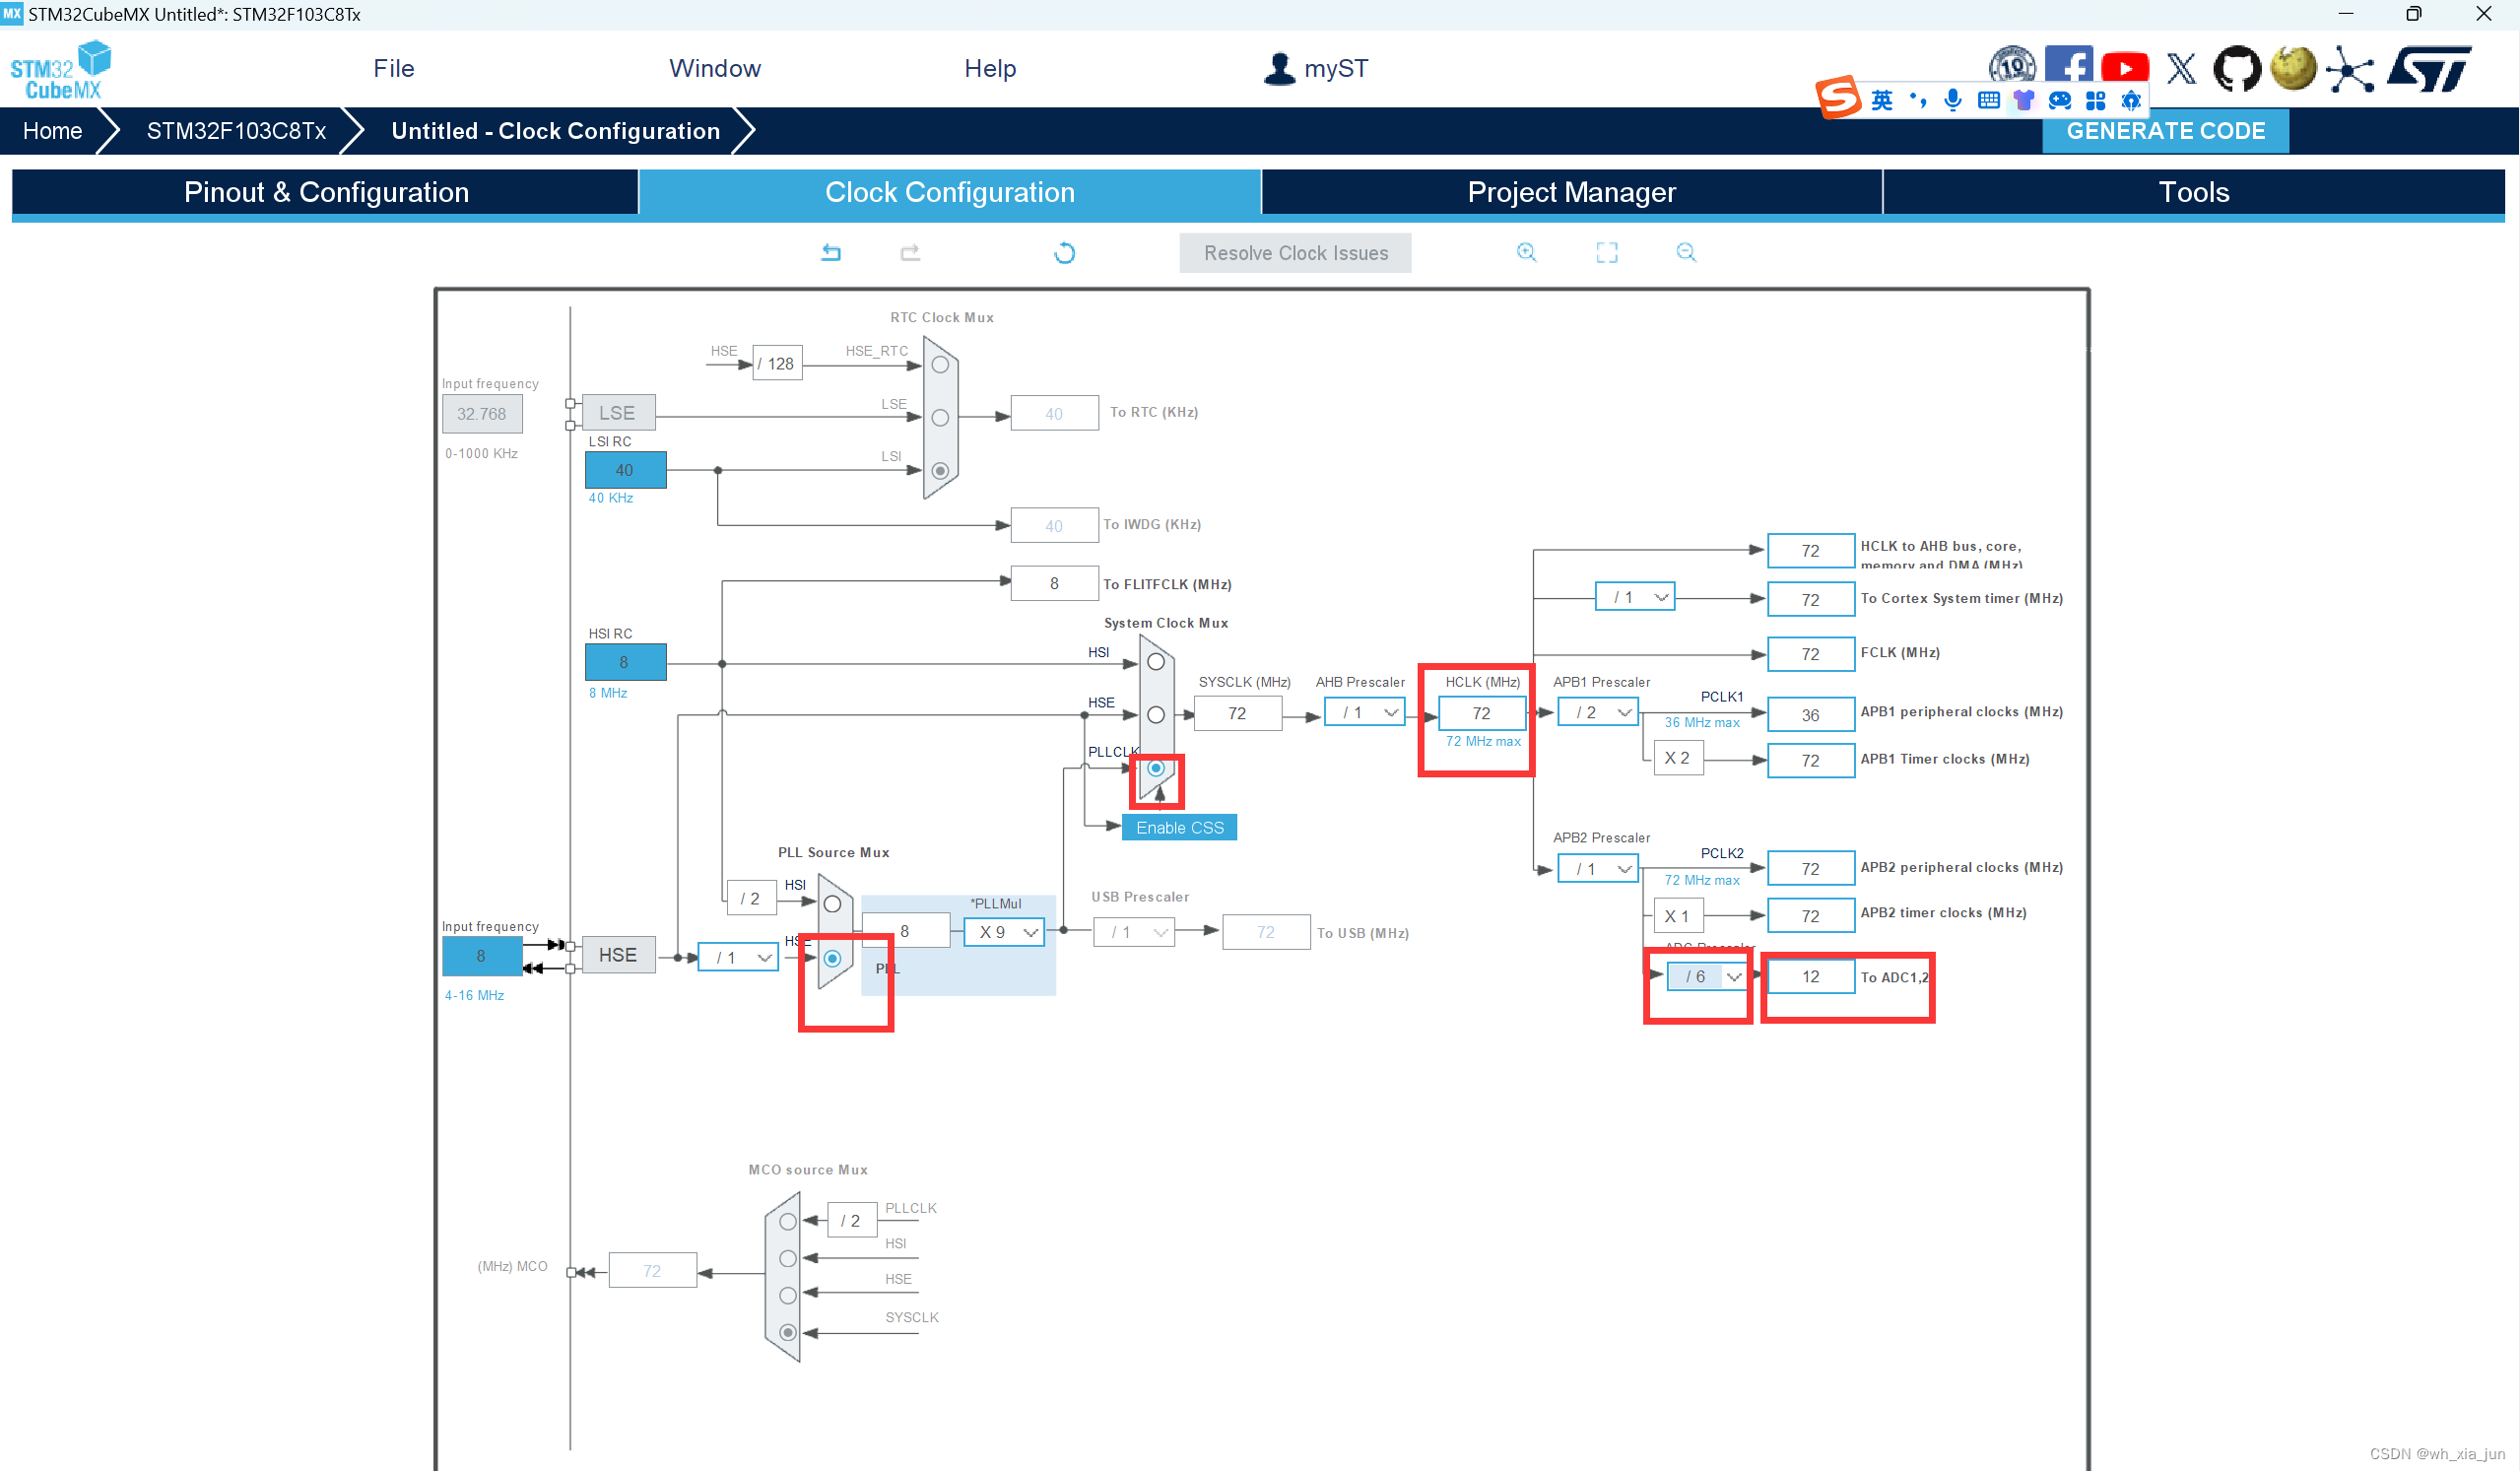
Task: Click the ST logo icon
Action: [x=2430, y=69]
